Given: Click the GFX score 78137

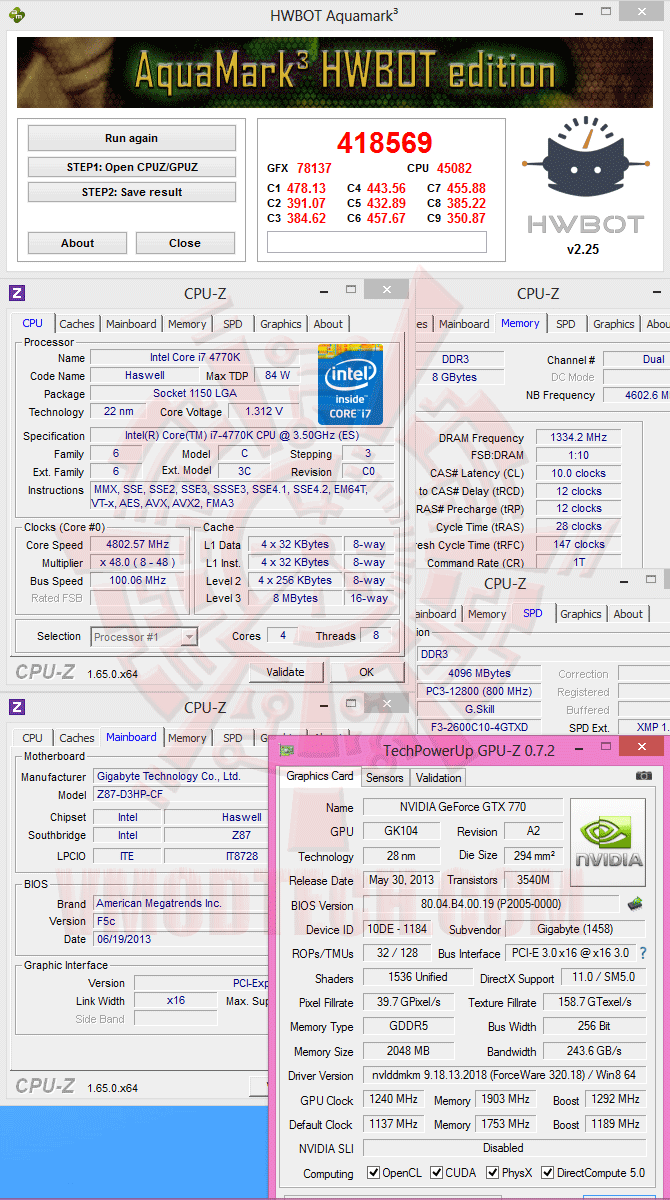Looking at the screenshot, I should 314,168.
